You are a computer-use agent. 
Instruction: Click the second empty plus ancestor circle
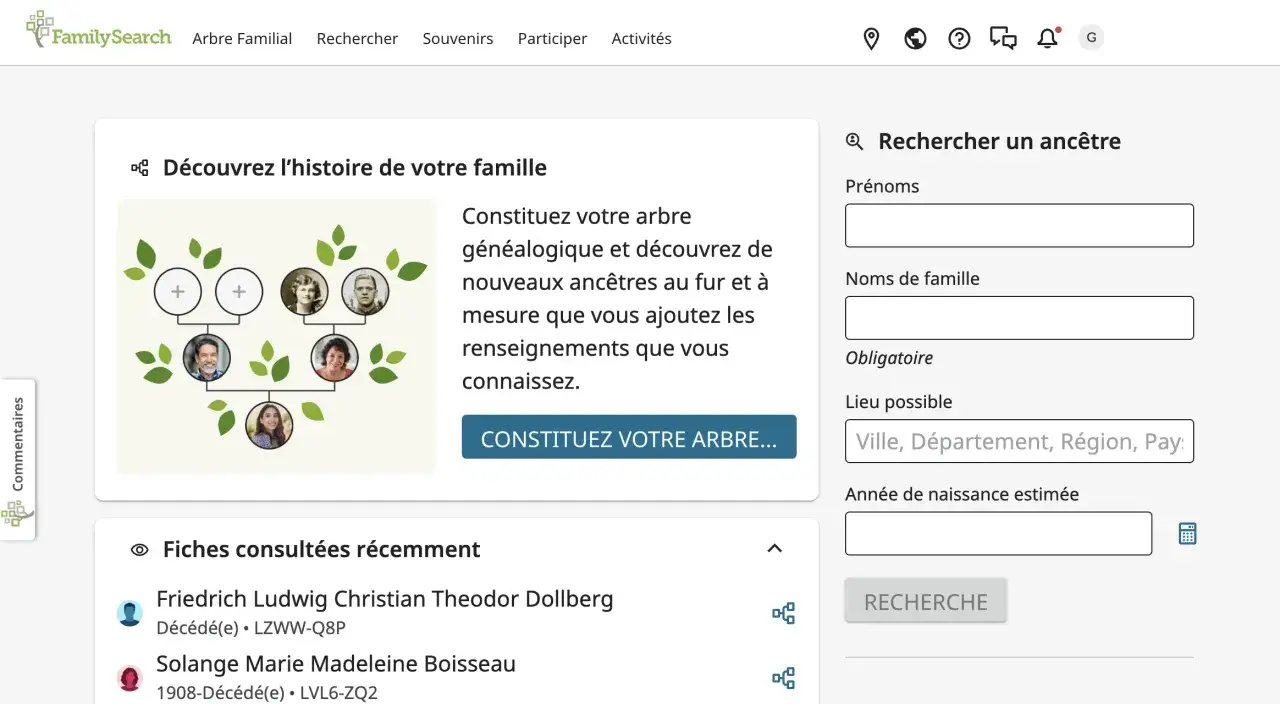pos(239,292)
